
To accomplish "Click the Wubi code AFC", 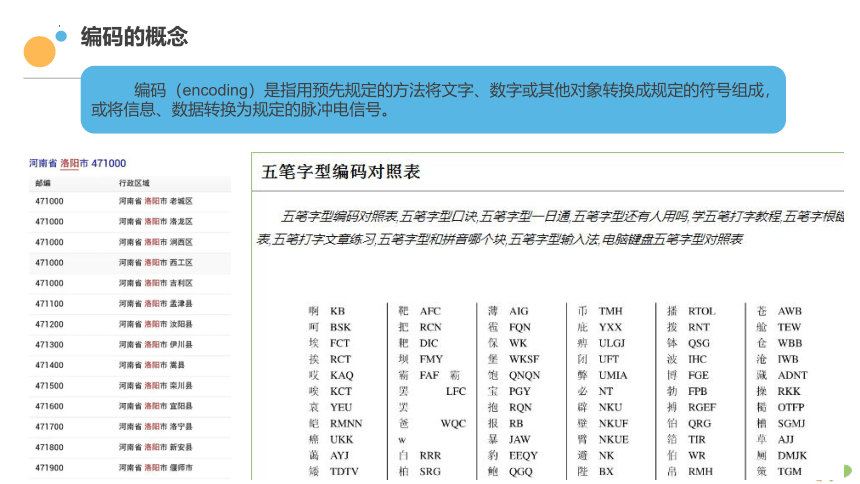I will tap(430, 311).
